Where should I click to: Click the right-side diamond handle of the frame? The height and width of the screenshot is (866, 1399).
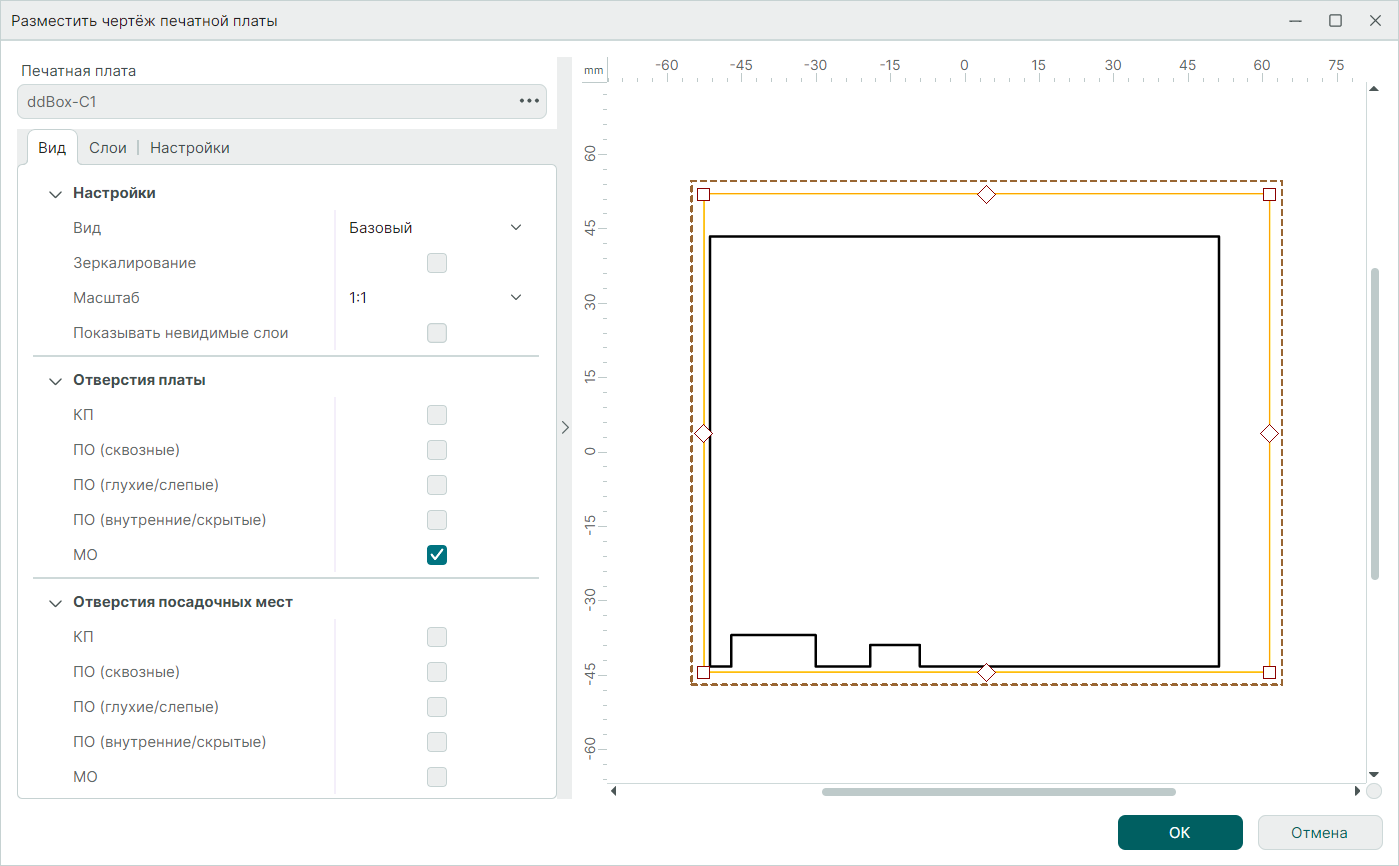[x=1269, y=433]
